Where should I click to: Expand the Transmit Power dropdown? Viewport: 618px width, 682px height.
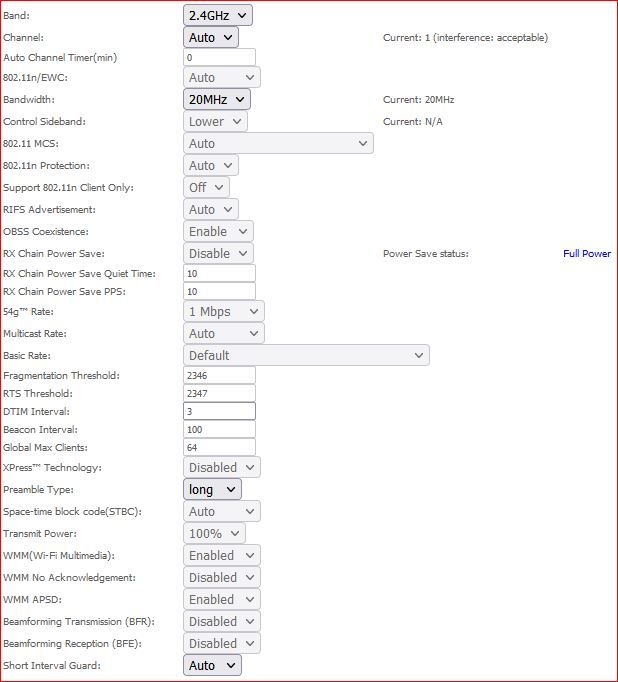[x=216, y=533]
